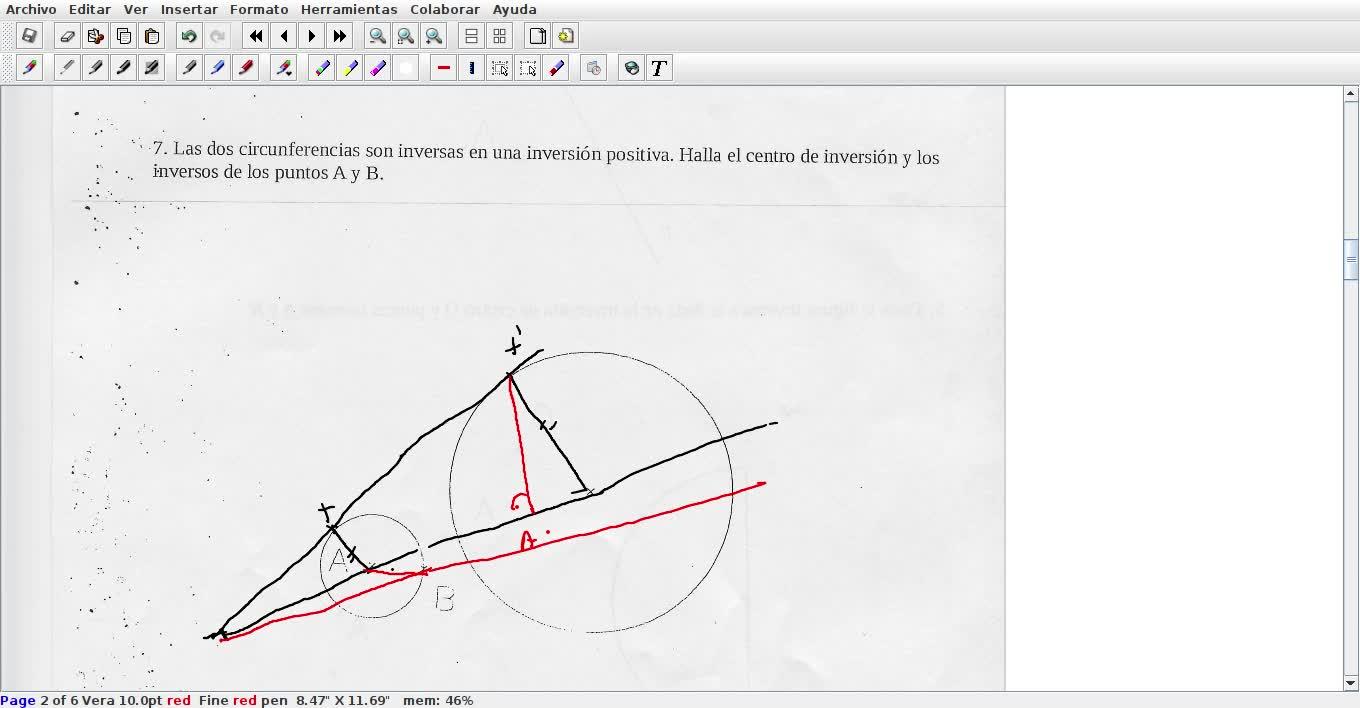Select the default multicolor pen tool
The width and height of the screenshot is (1360, 708).
[x=29, y=68]
